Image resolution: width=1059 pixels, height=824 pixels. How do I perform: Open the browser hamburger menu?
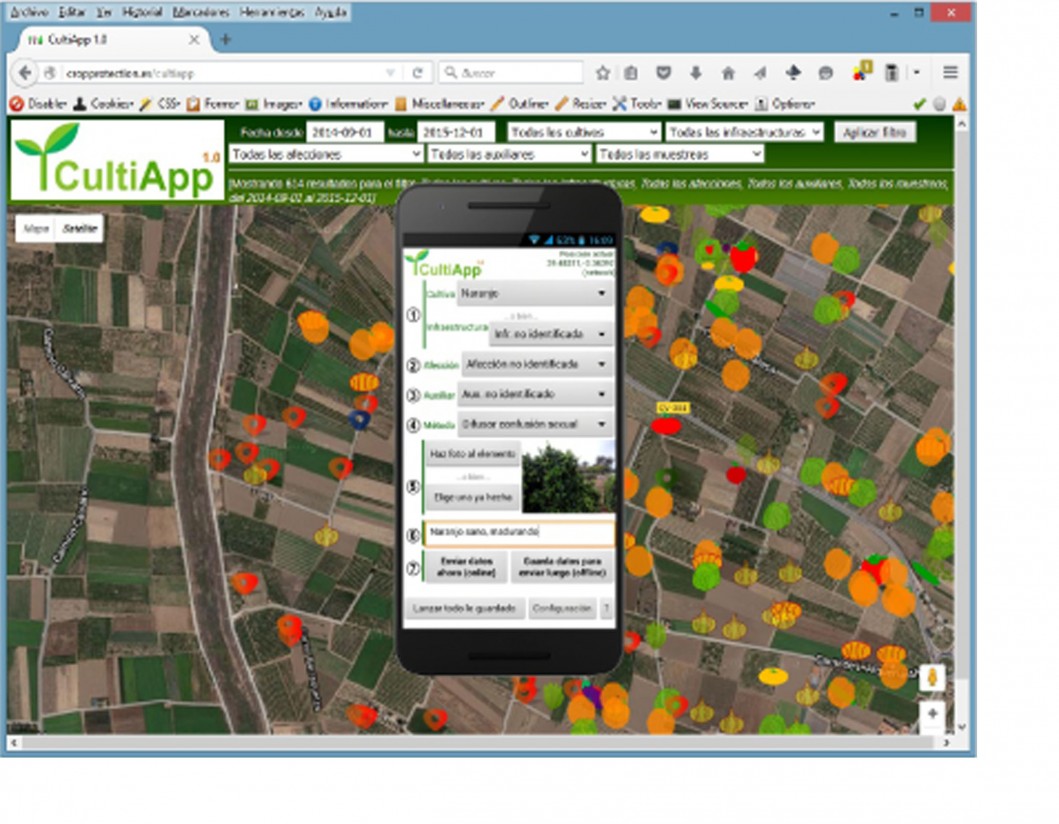coord(950,72)
